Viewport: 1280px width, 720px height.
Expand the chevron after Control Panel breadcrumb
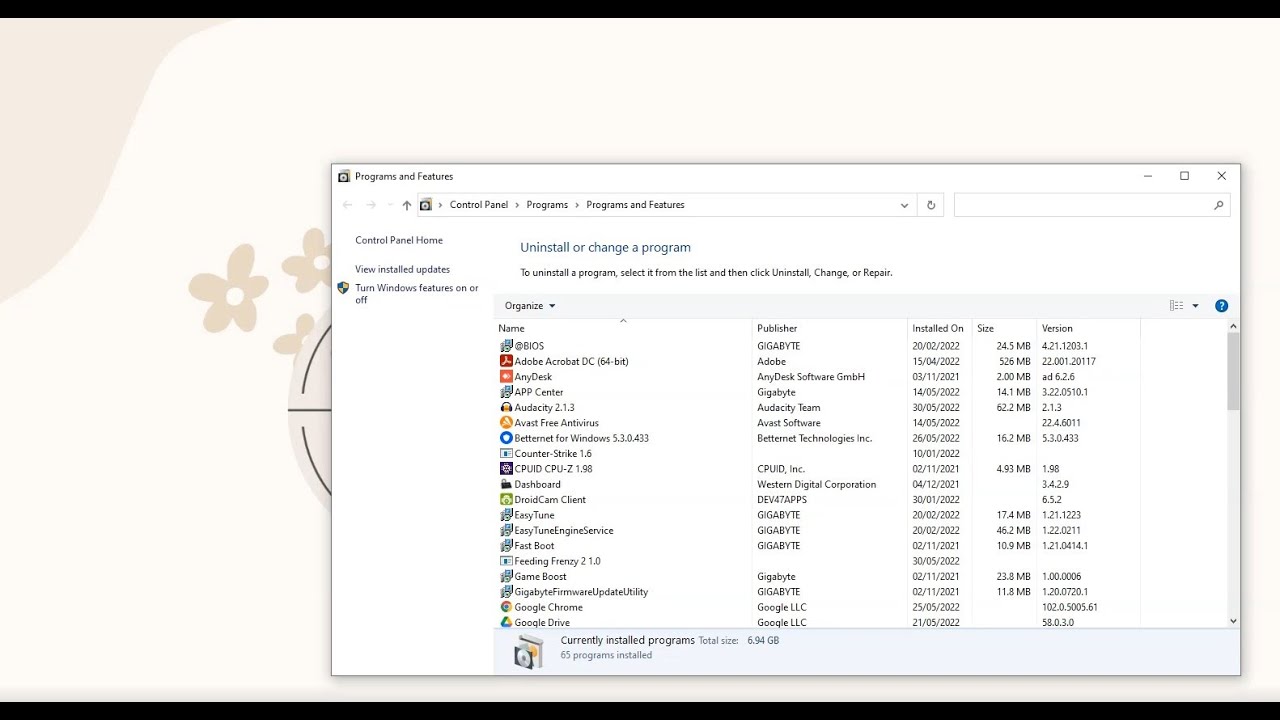coord(517,205)
